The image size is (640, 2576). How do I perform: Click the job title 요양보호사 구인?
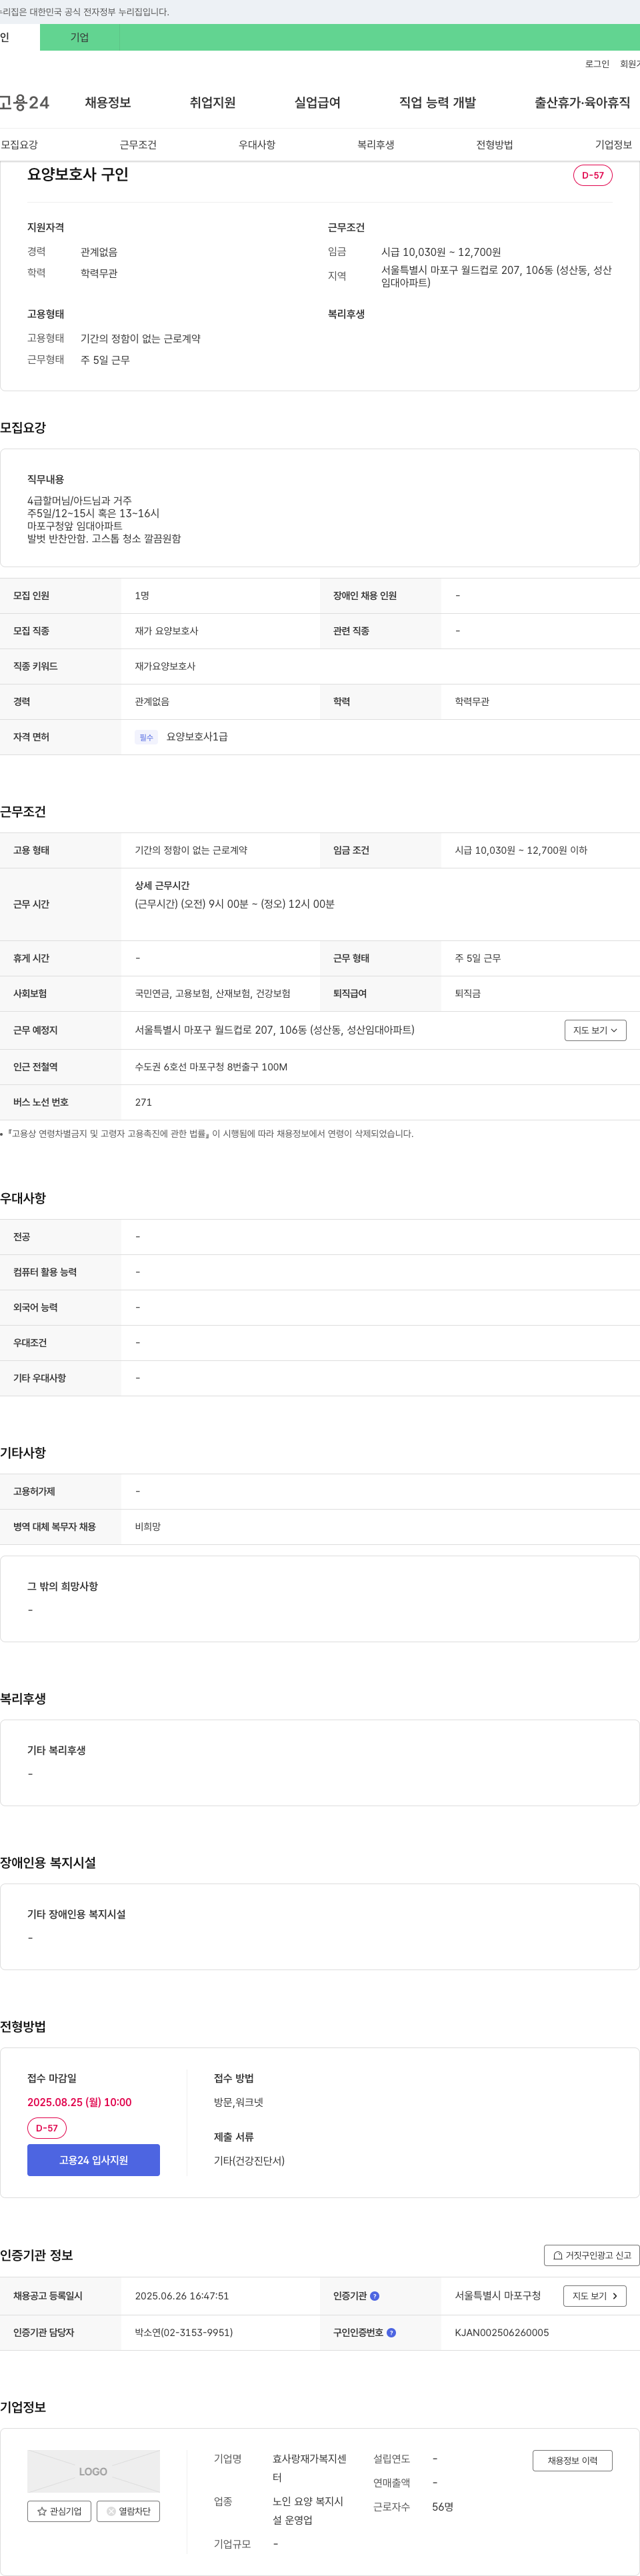tap(78, 174)
